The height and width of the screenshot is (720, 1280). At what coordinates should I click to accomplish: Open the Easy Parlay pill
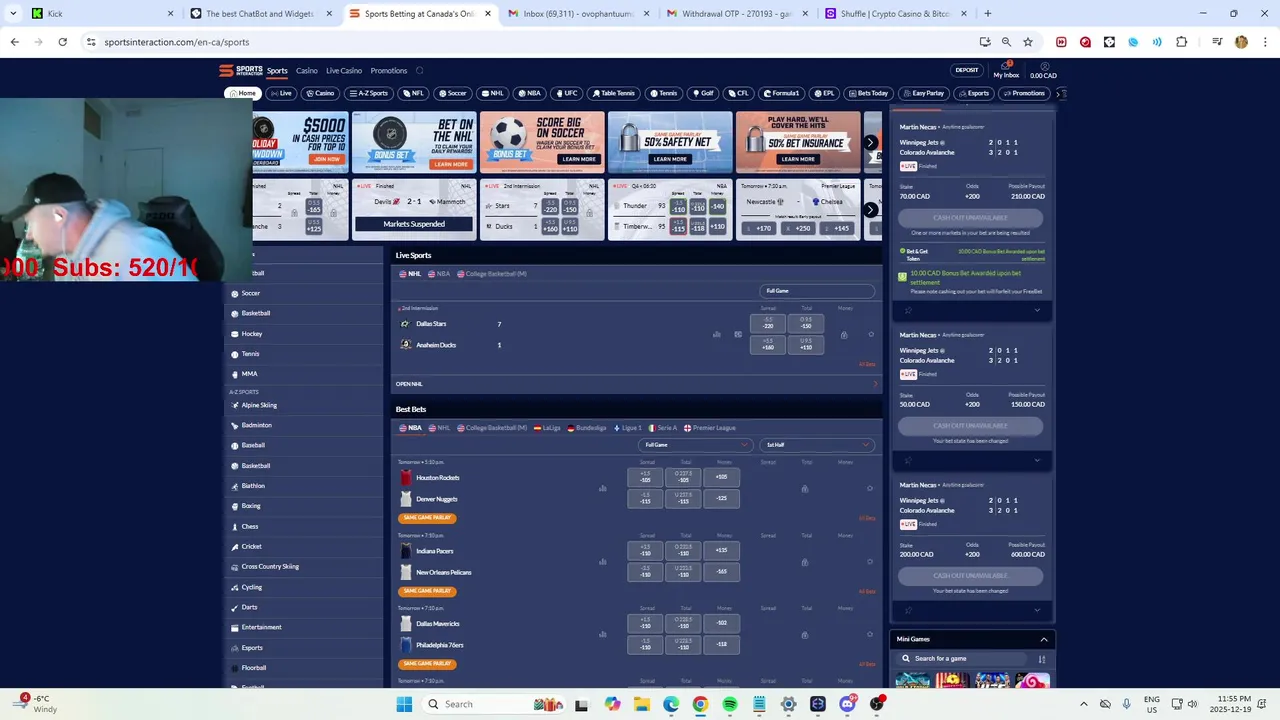[x=923, y=93]
